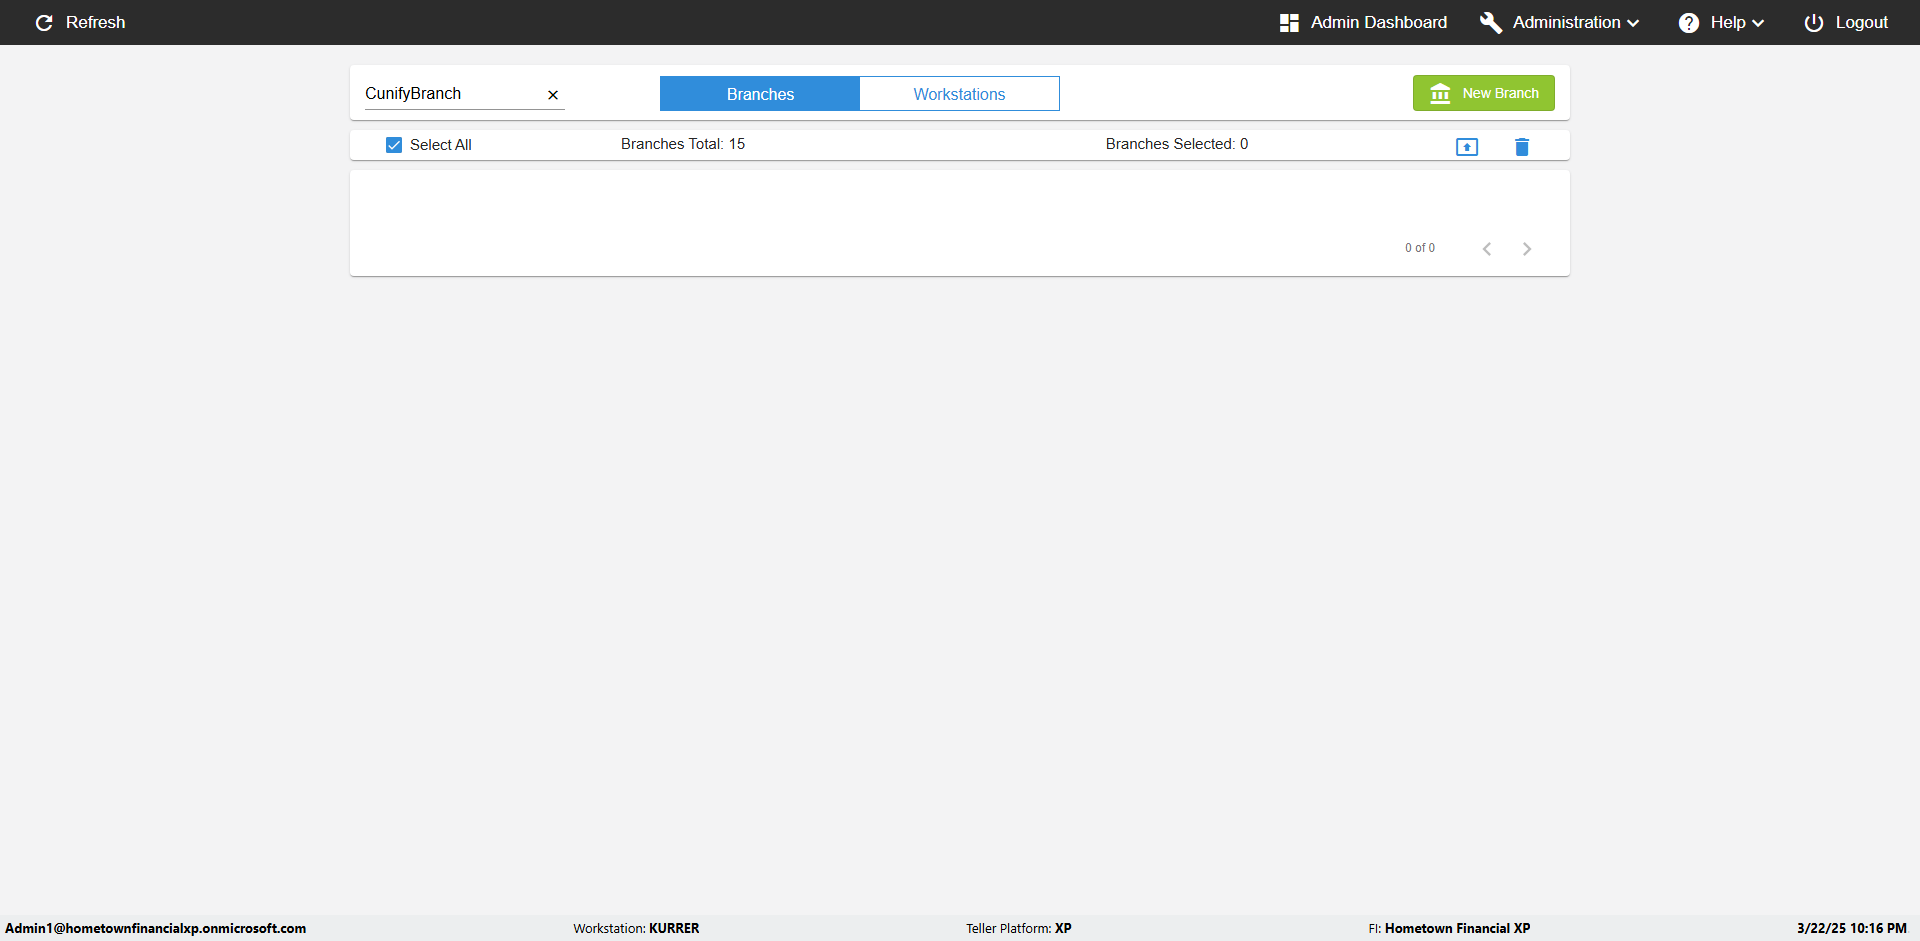This screenshot has width=1920, height=941.
Task: Click Workstation: KURRER status text
Action: point(636,928)
